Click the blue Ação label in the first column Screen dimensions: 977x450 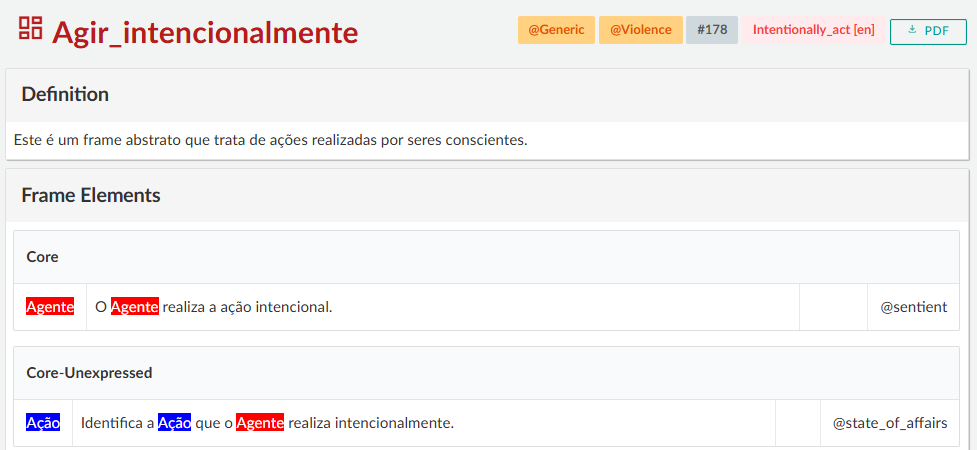[43, 423]
